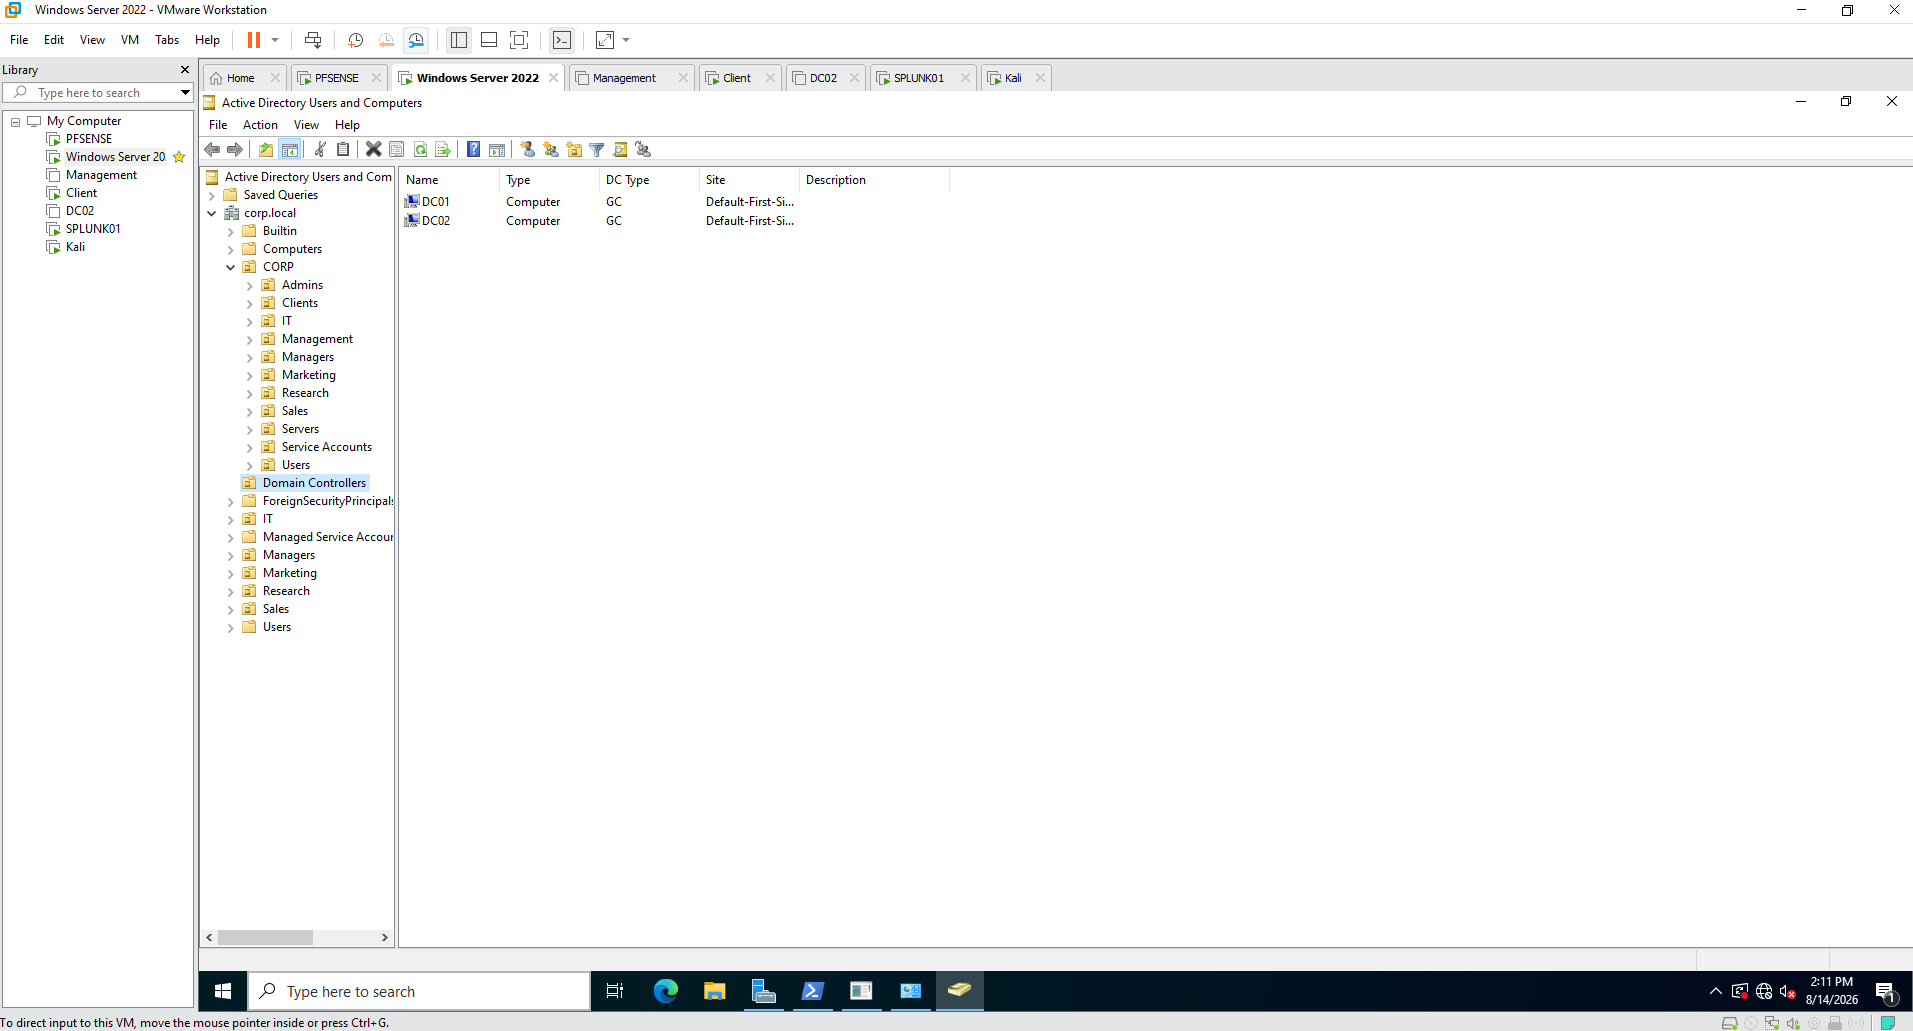Click Find objects magnifier icon
This screenshot has width=1913, height=1031.
[620, 149]
